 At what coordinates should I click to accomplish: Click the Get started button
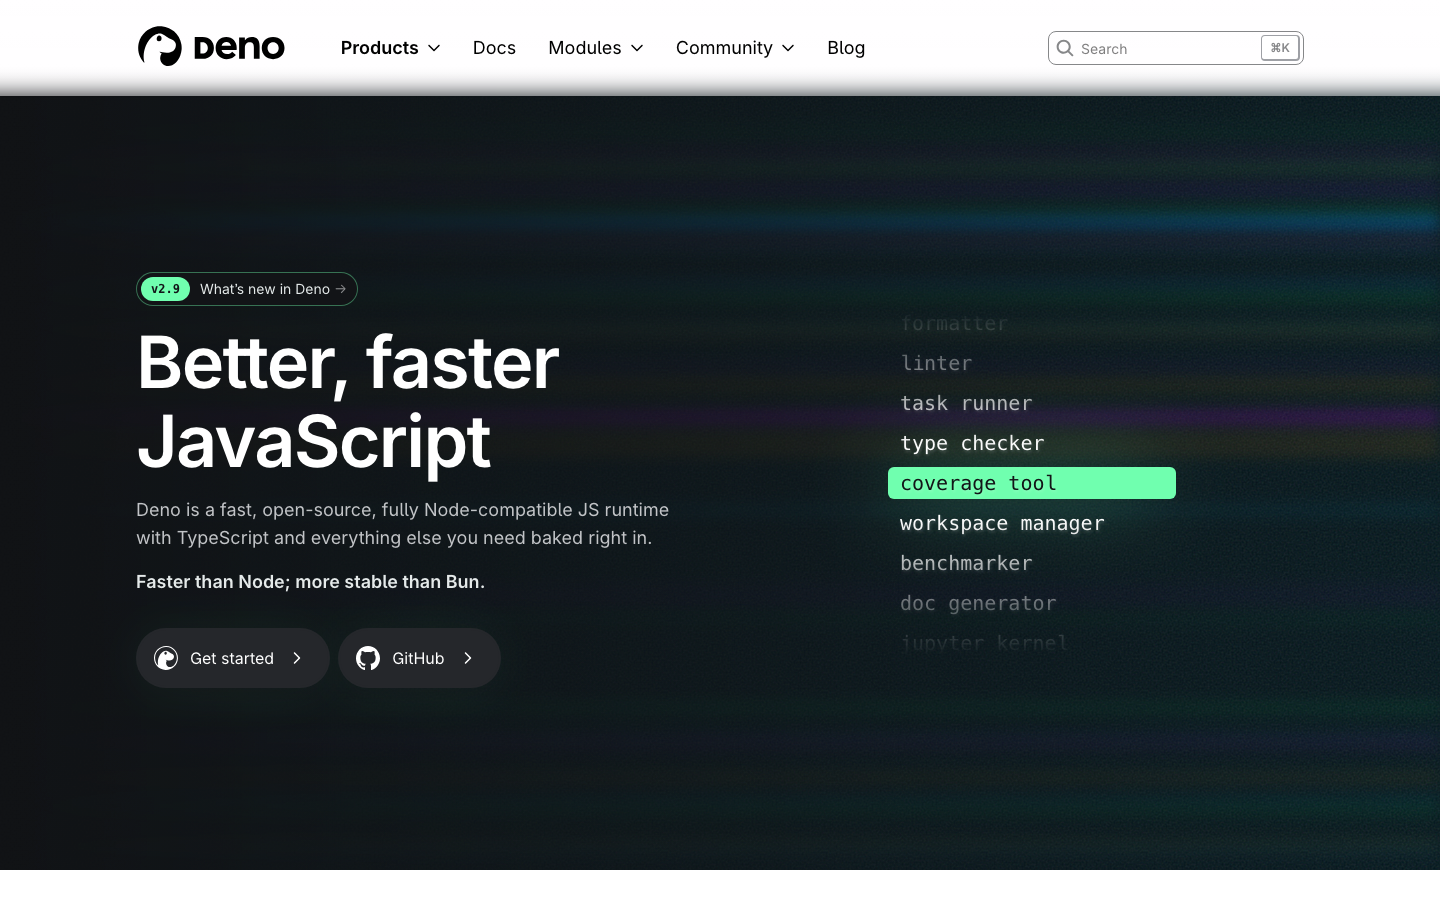[x=233, y=658]
